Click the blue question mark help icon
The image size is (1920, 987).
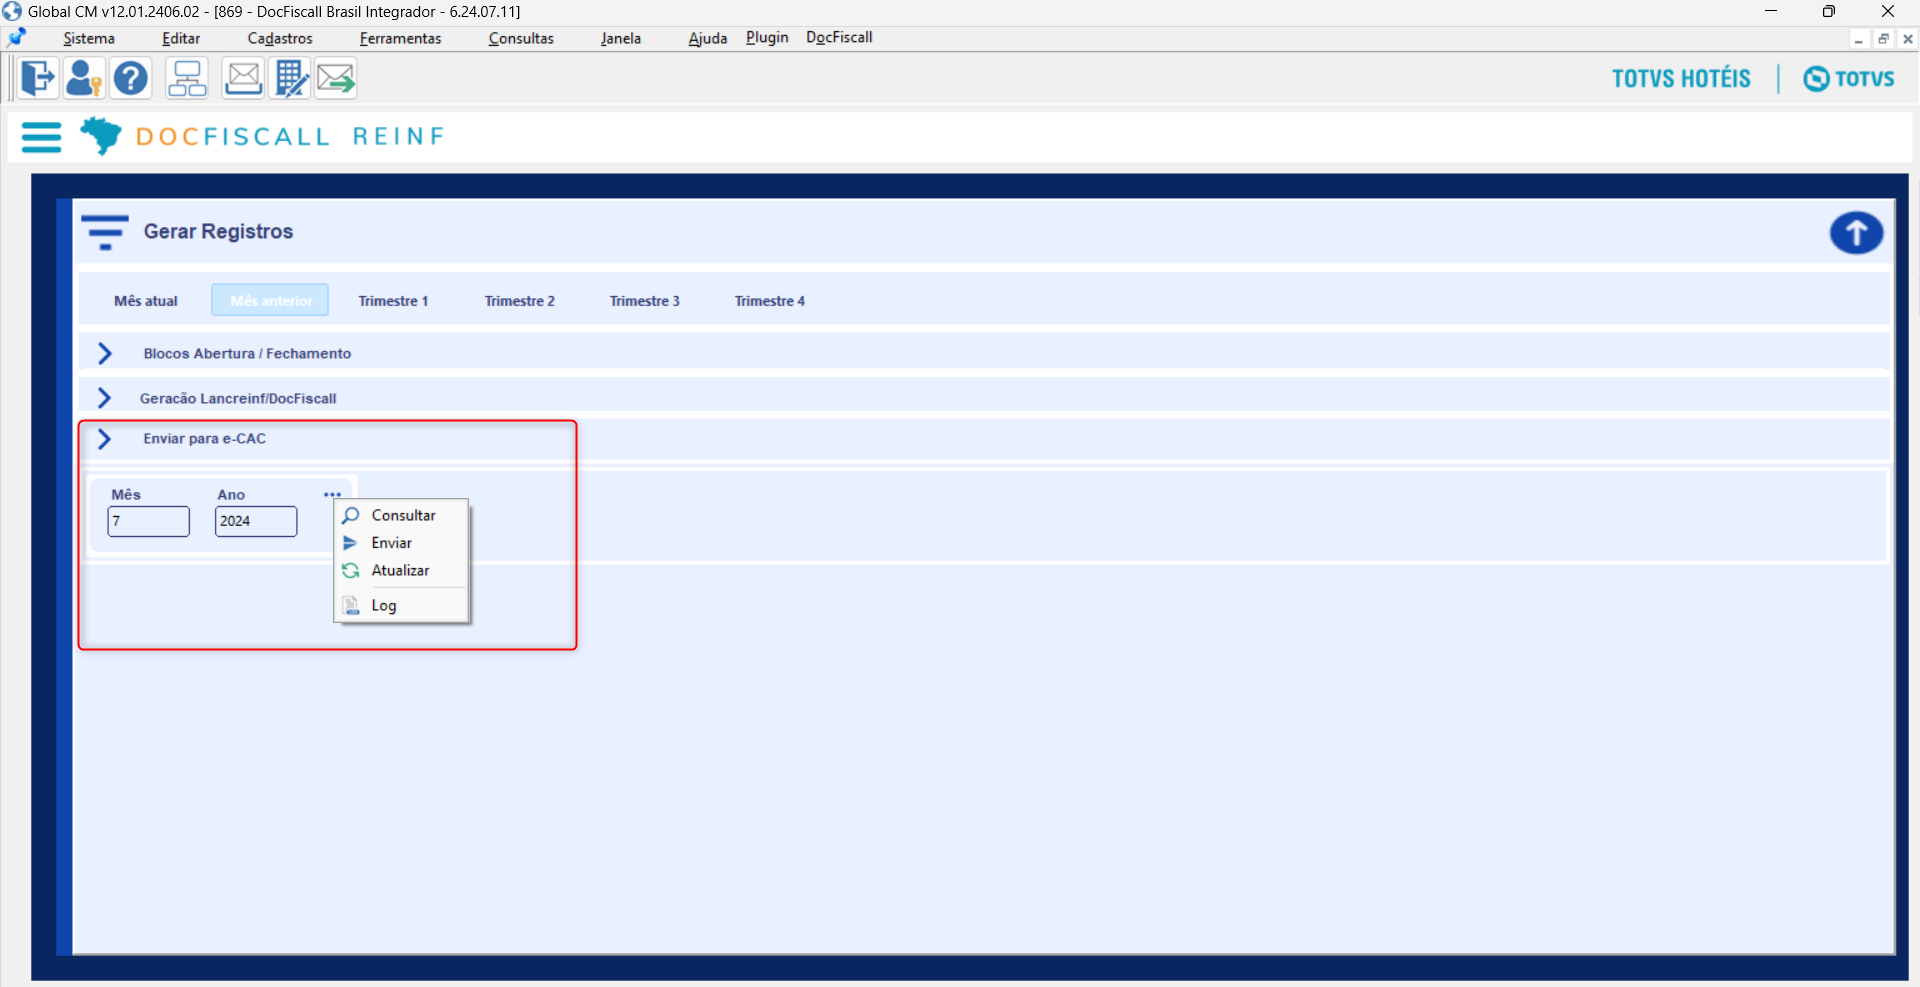point(131,78)
